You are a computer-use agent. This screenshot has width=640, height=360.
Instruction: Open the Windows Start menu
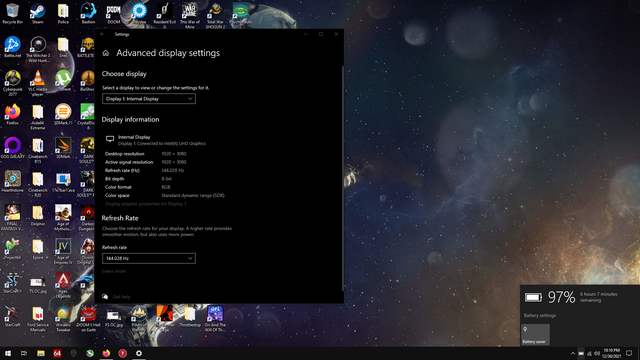[8, 353]
